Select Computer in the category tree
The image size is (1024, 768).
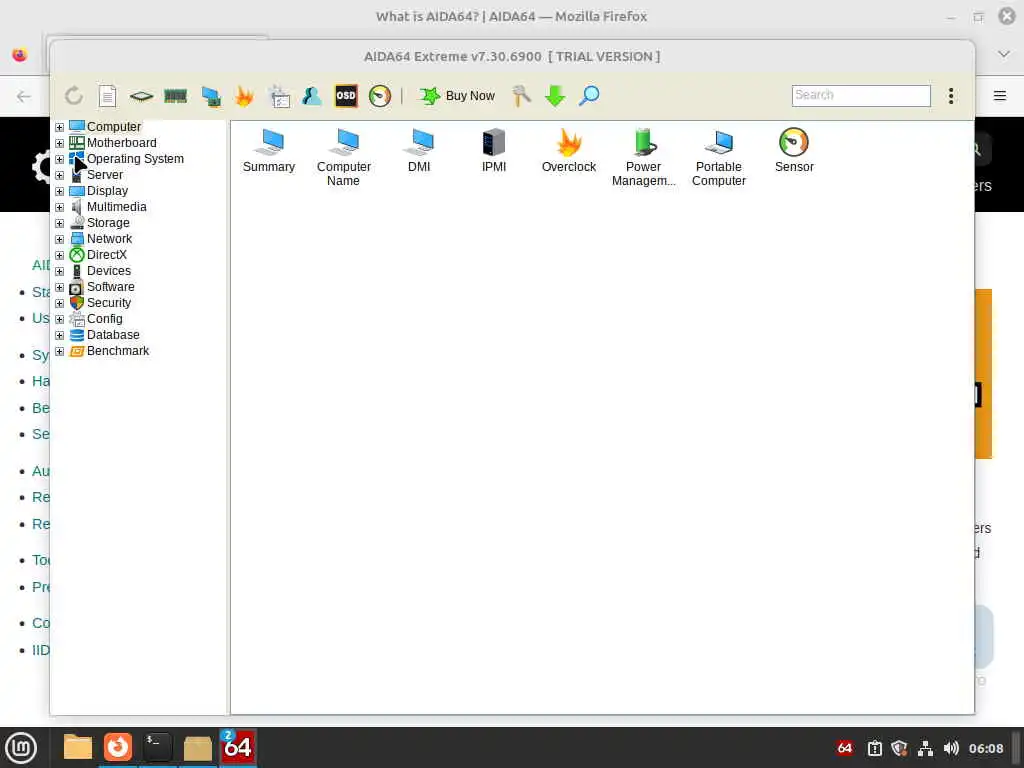coord(114,127)
